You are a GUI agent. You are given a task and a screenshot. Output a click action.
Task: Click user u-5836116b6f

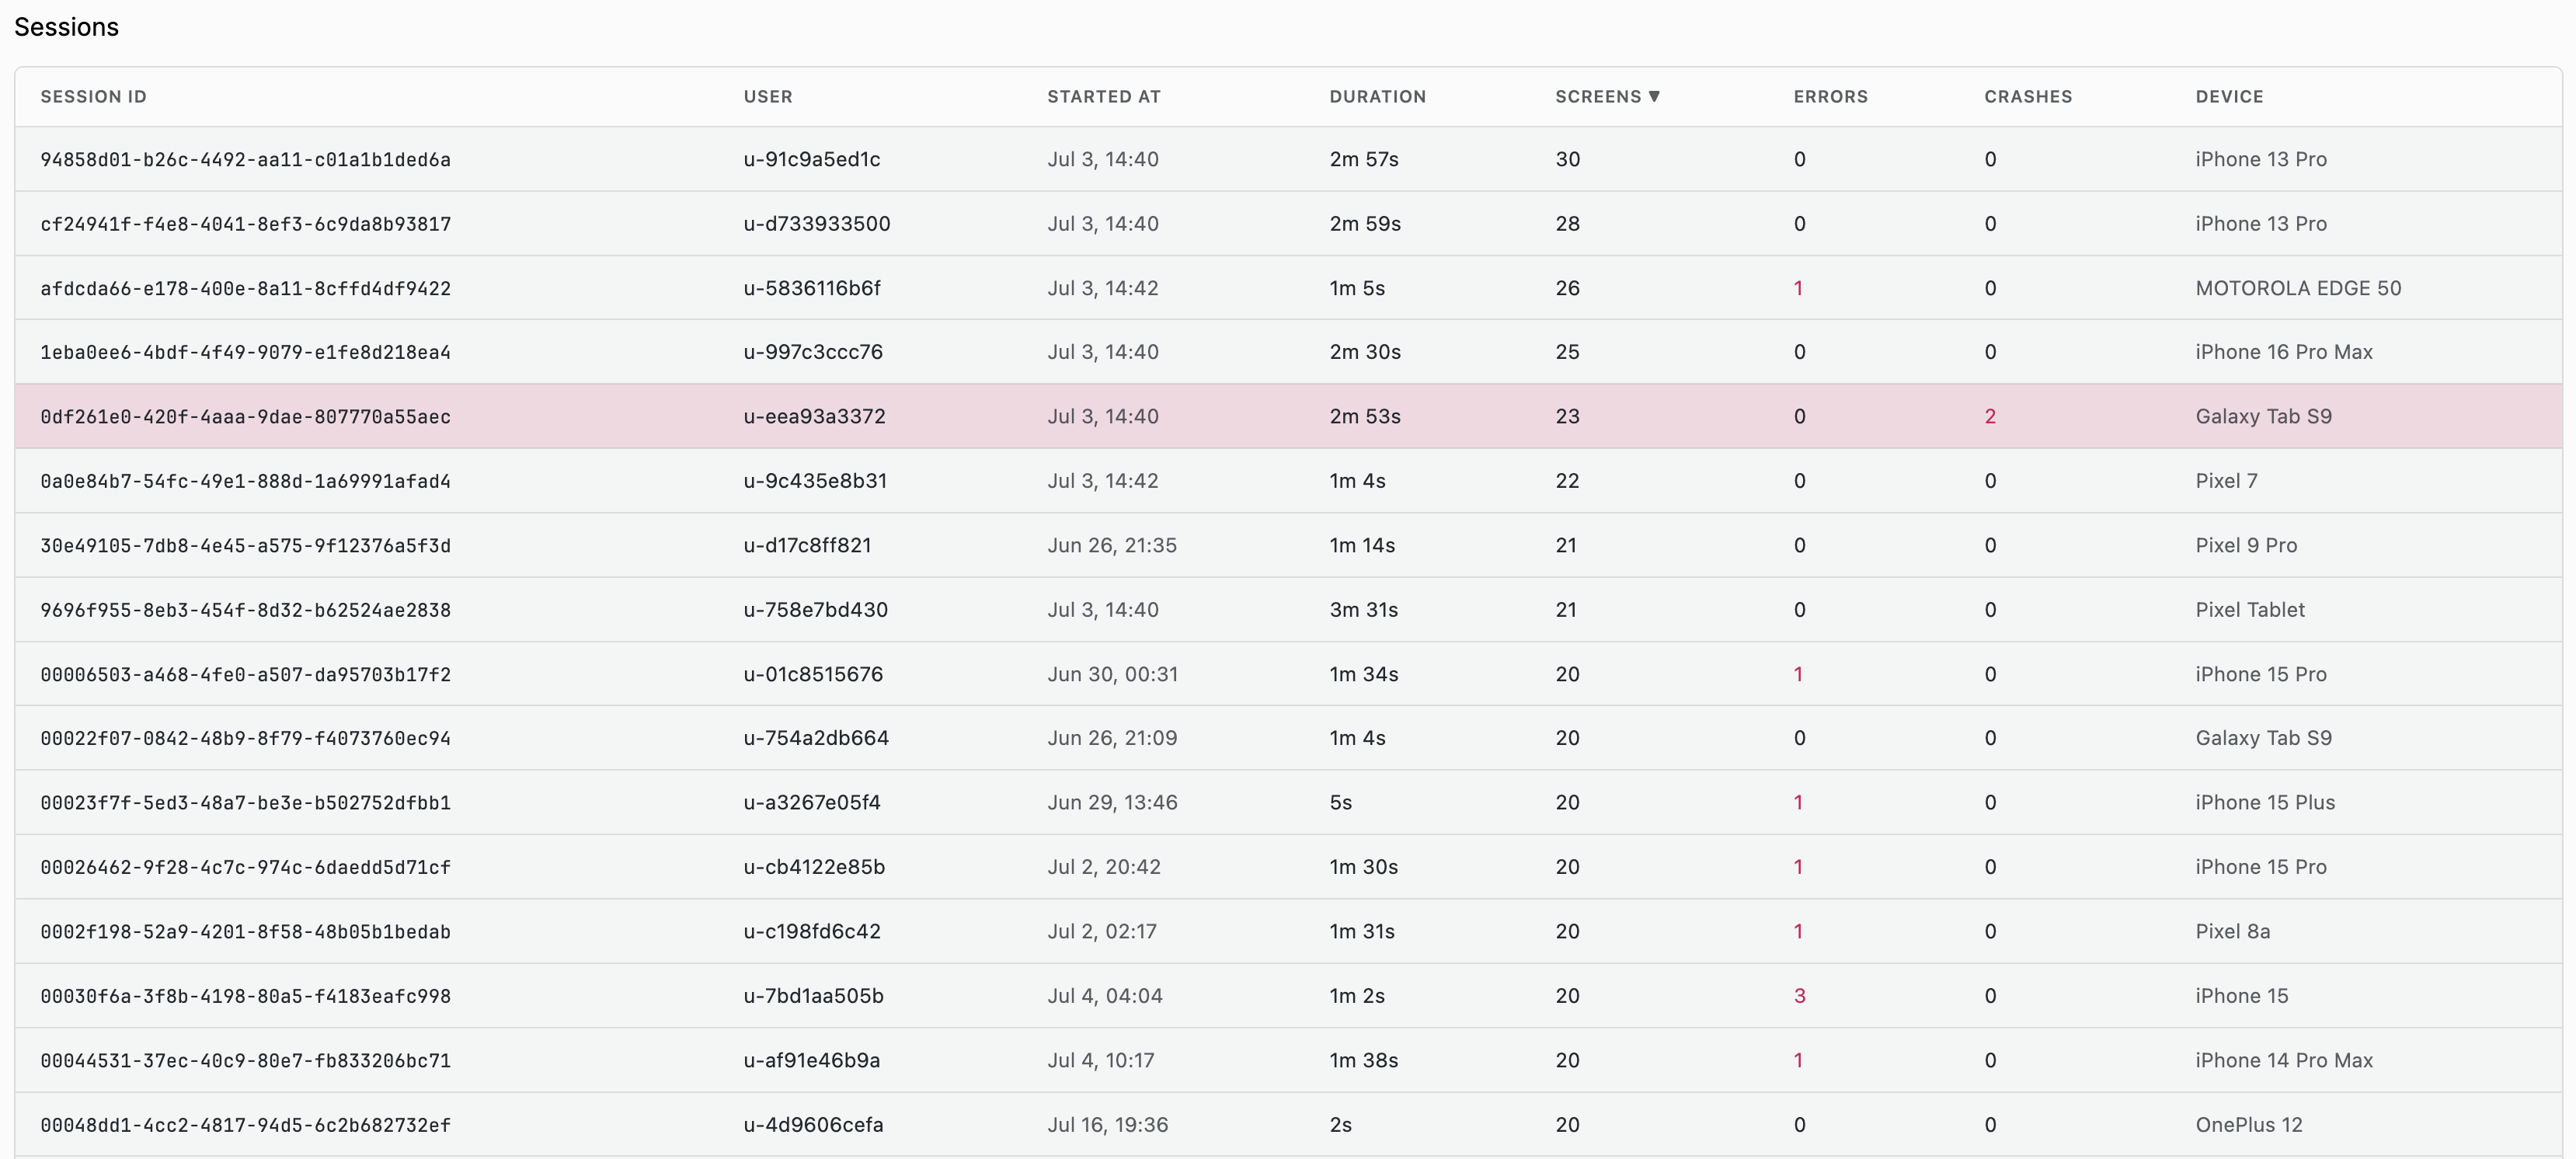pyautogui.click(x=811, y=288)
